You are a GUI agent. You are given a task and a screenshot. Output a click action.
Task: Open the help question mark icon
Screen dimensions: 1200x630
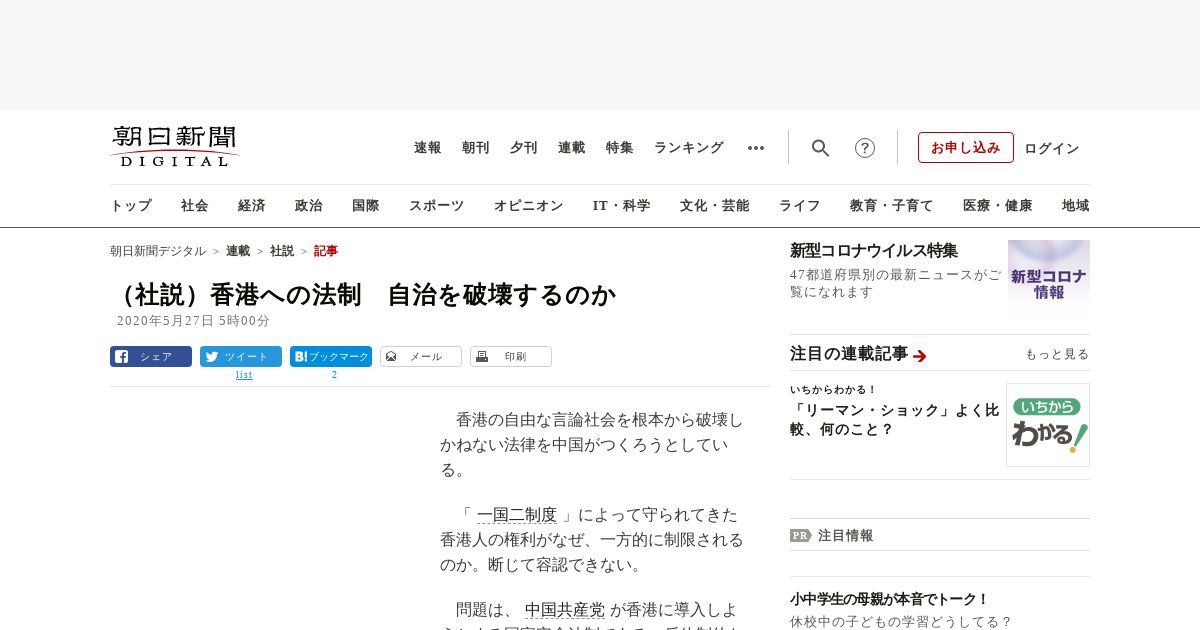pyautogui.click(x=865, y=148)
